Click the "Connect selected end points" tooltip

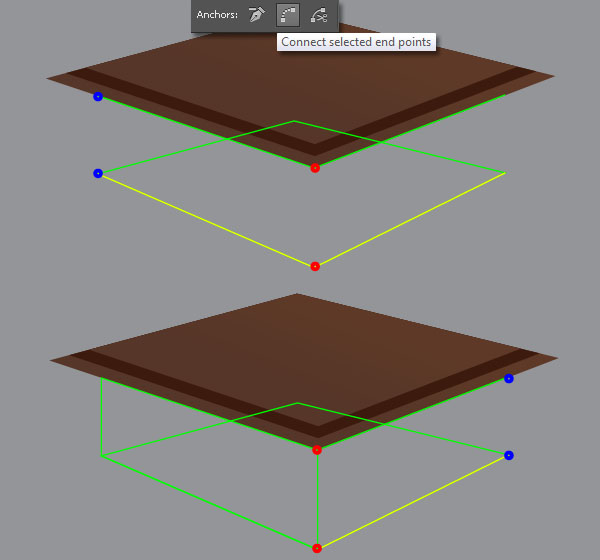click(x=356, y=42)
